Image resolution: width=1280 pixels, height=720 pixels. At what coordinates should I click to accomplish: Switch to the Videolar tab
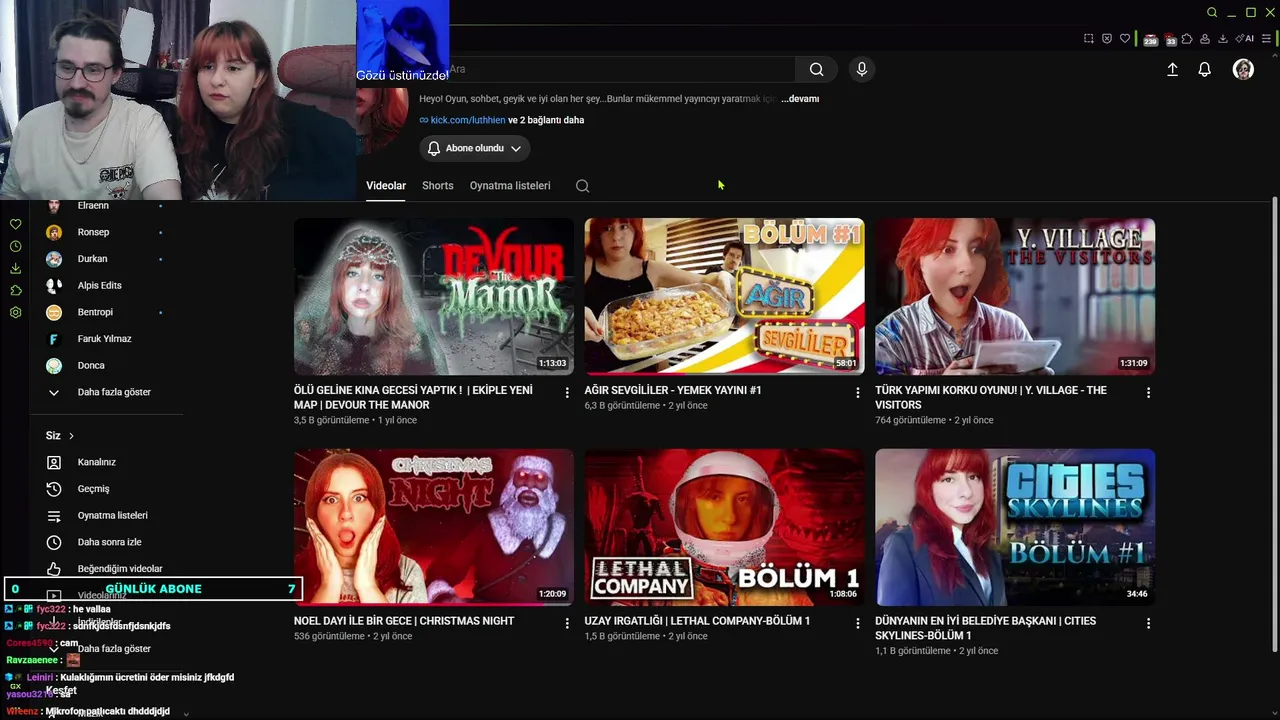pyautogui.click(x=386, y=186)
